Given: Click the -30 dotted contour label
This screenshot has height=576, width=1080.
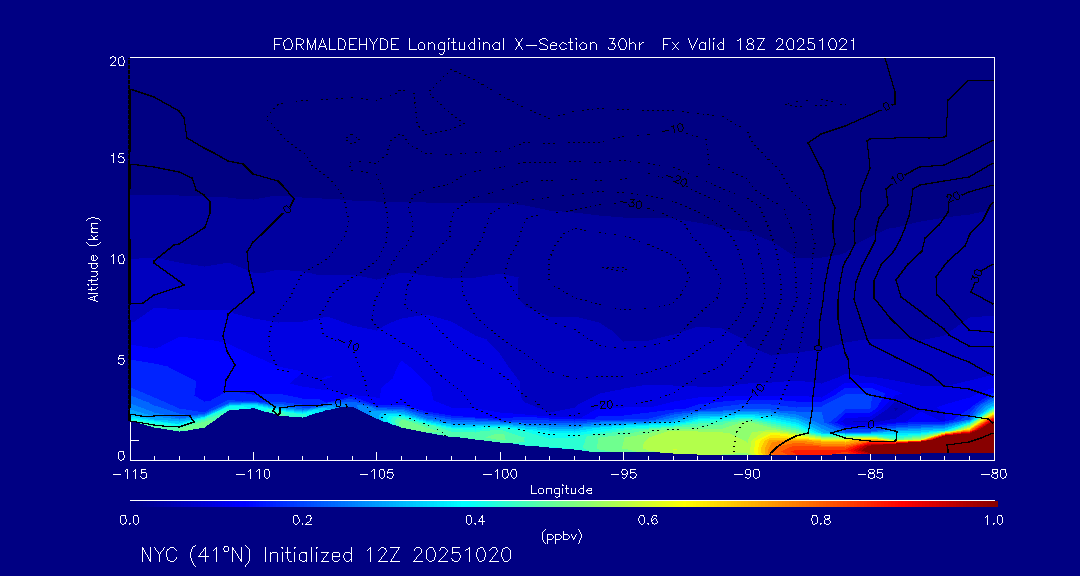Looking at the screenshot, I should tap(633, 205).
